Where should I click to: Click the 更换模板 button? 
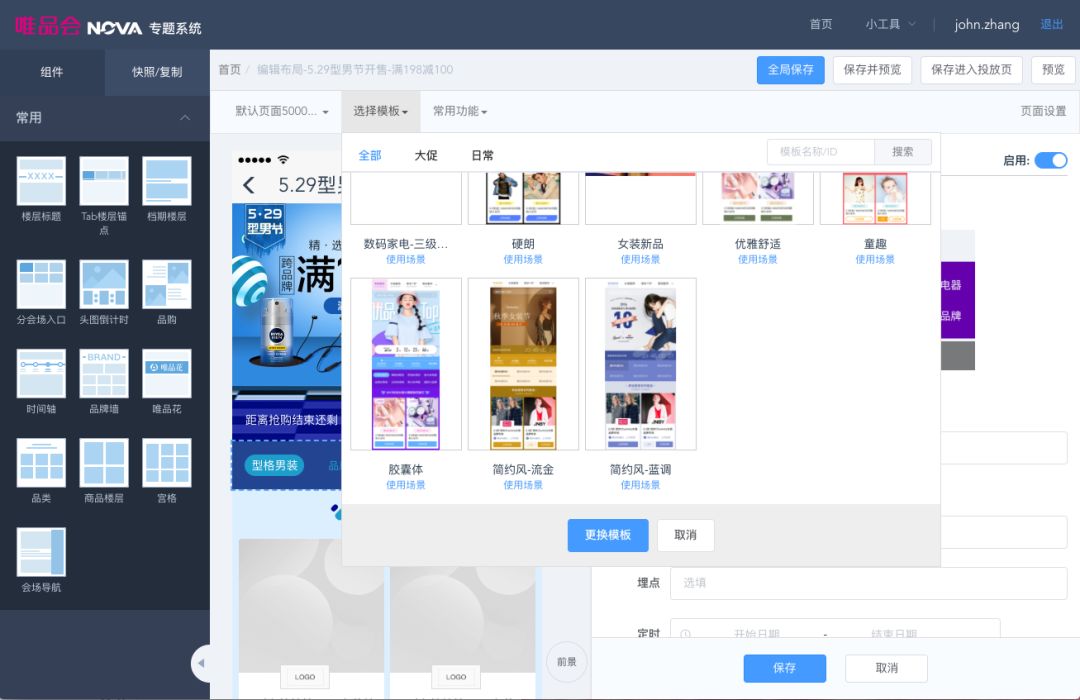tap(607, 536)
